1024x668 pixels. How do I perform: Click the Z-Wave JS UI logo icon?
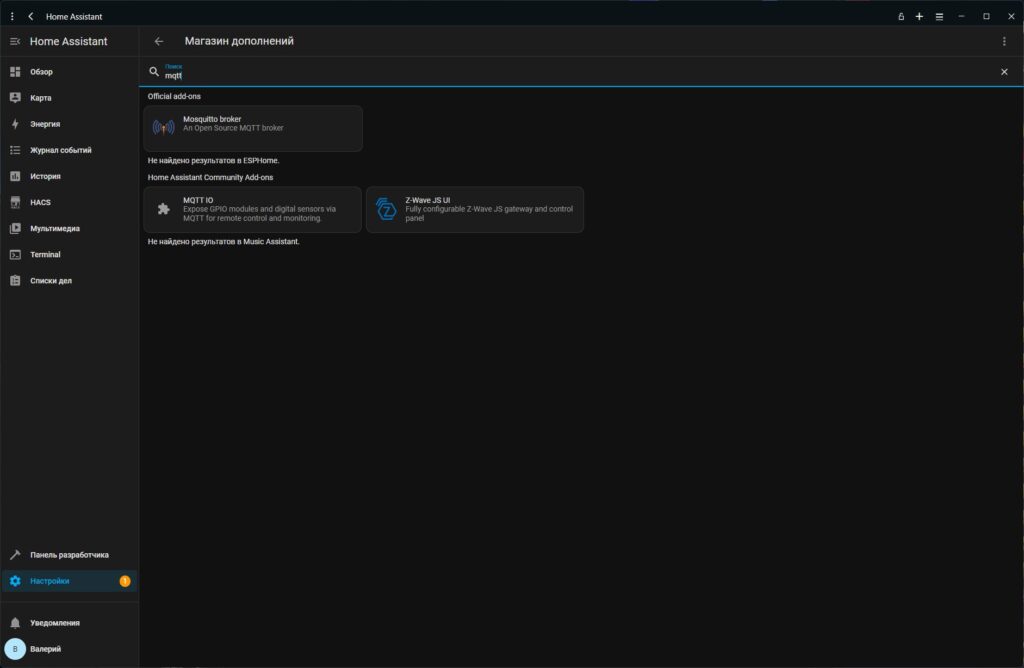tap(386, 209)
